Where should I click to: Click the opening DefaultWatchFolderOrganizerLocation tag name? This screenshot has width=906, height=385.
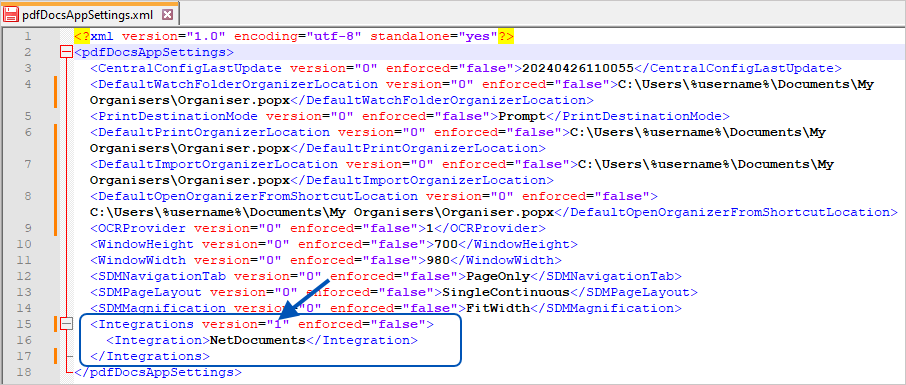point(238,84)
